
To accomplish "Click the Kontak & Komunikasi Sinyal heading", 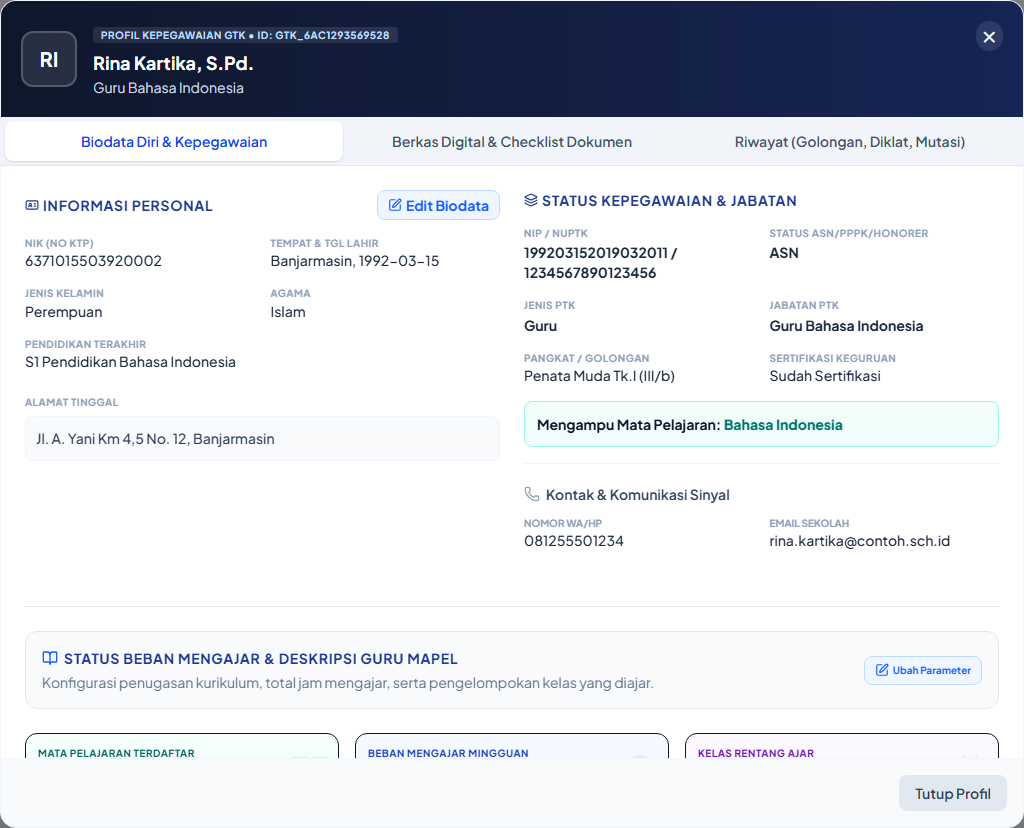I will click(x=637, y=495).
